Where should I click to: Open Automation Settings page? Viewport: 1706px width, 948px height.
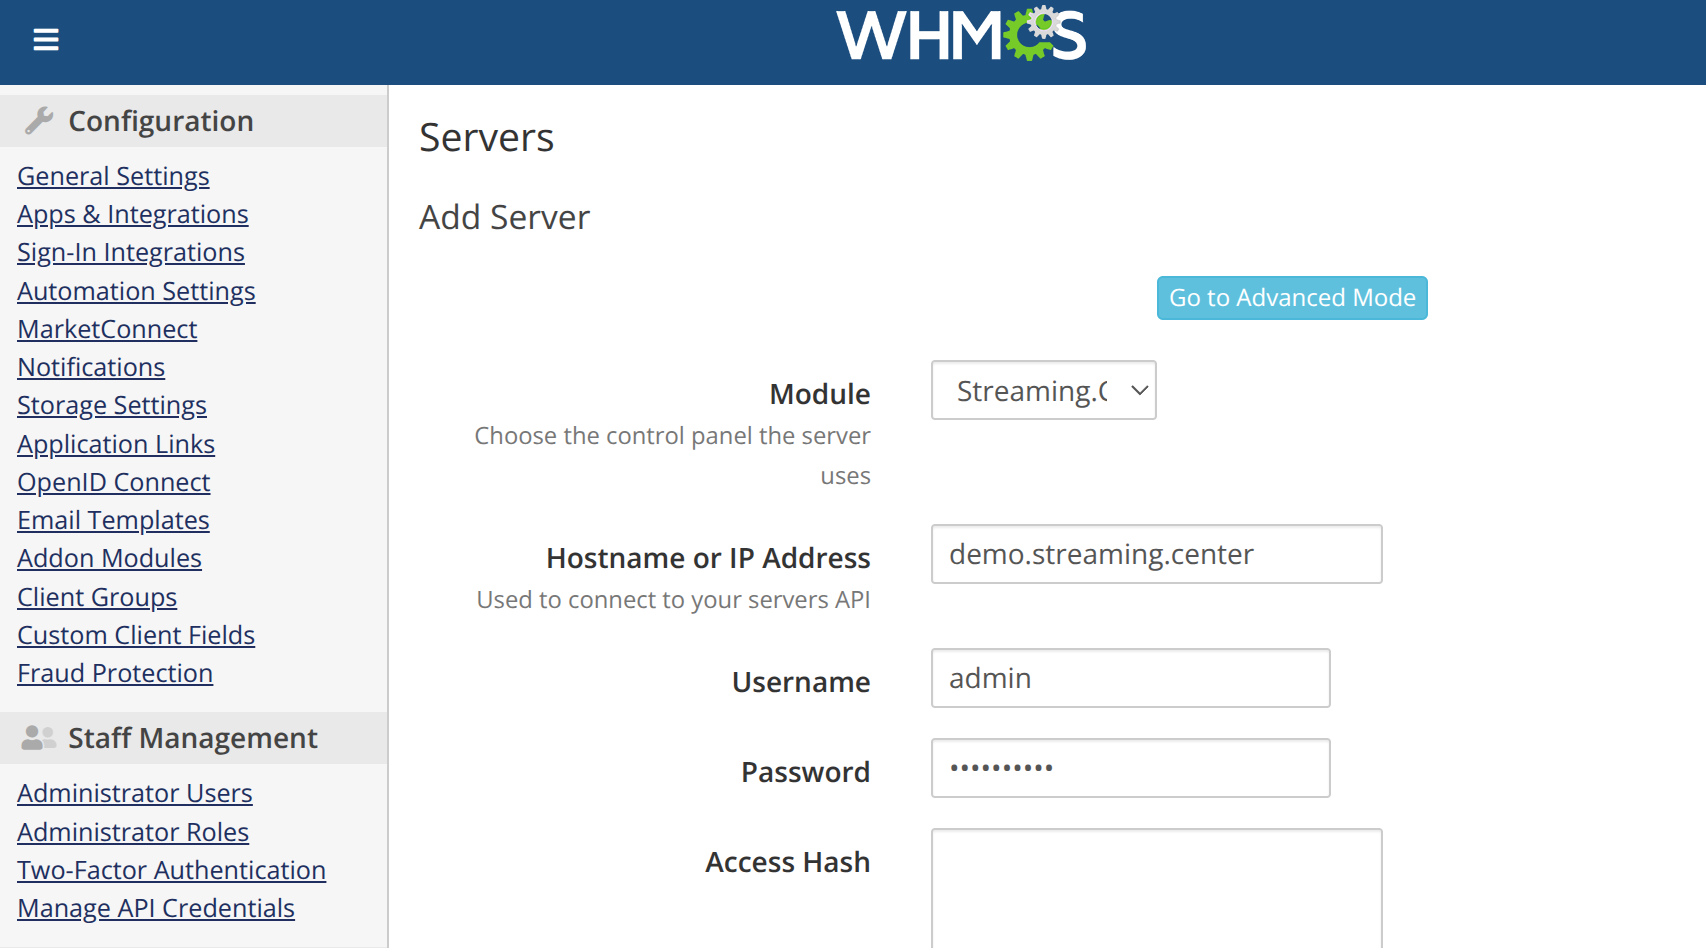click(136, 291)
